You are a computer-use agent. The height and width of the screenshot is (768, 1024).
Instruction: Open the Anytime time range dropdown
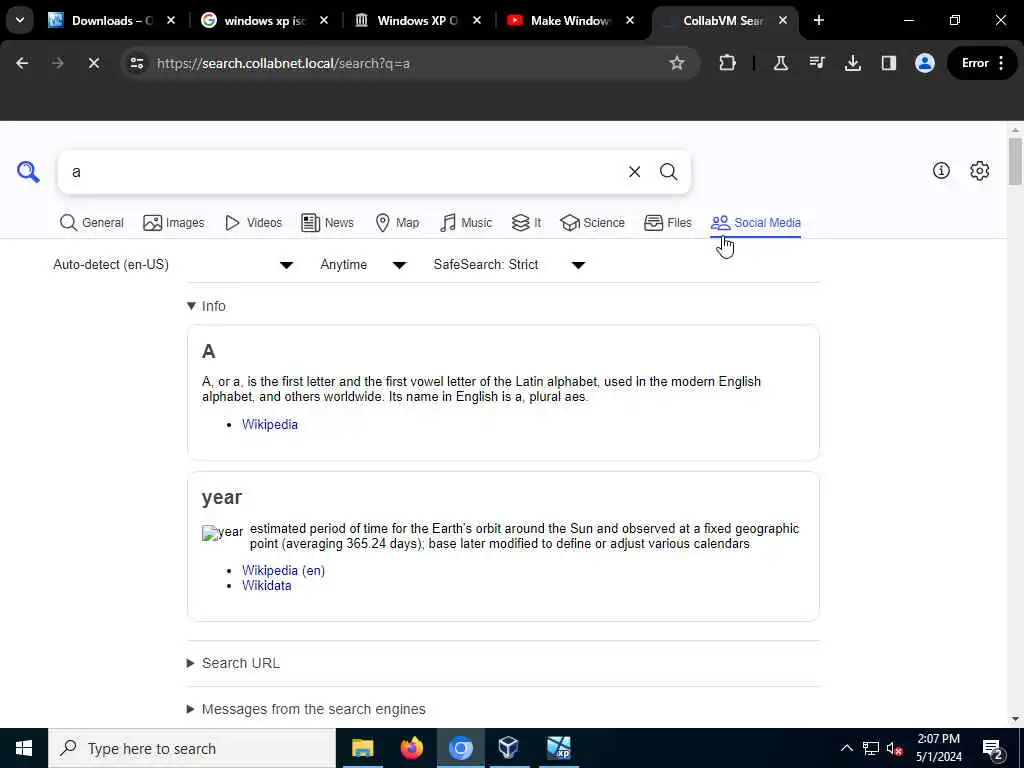[x=363, y=264]
